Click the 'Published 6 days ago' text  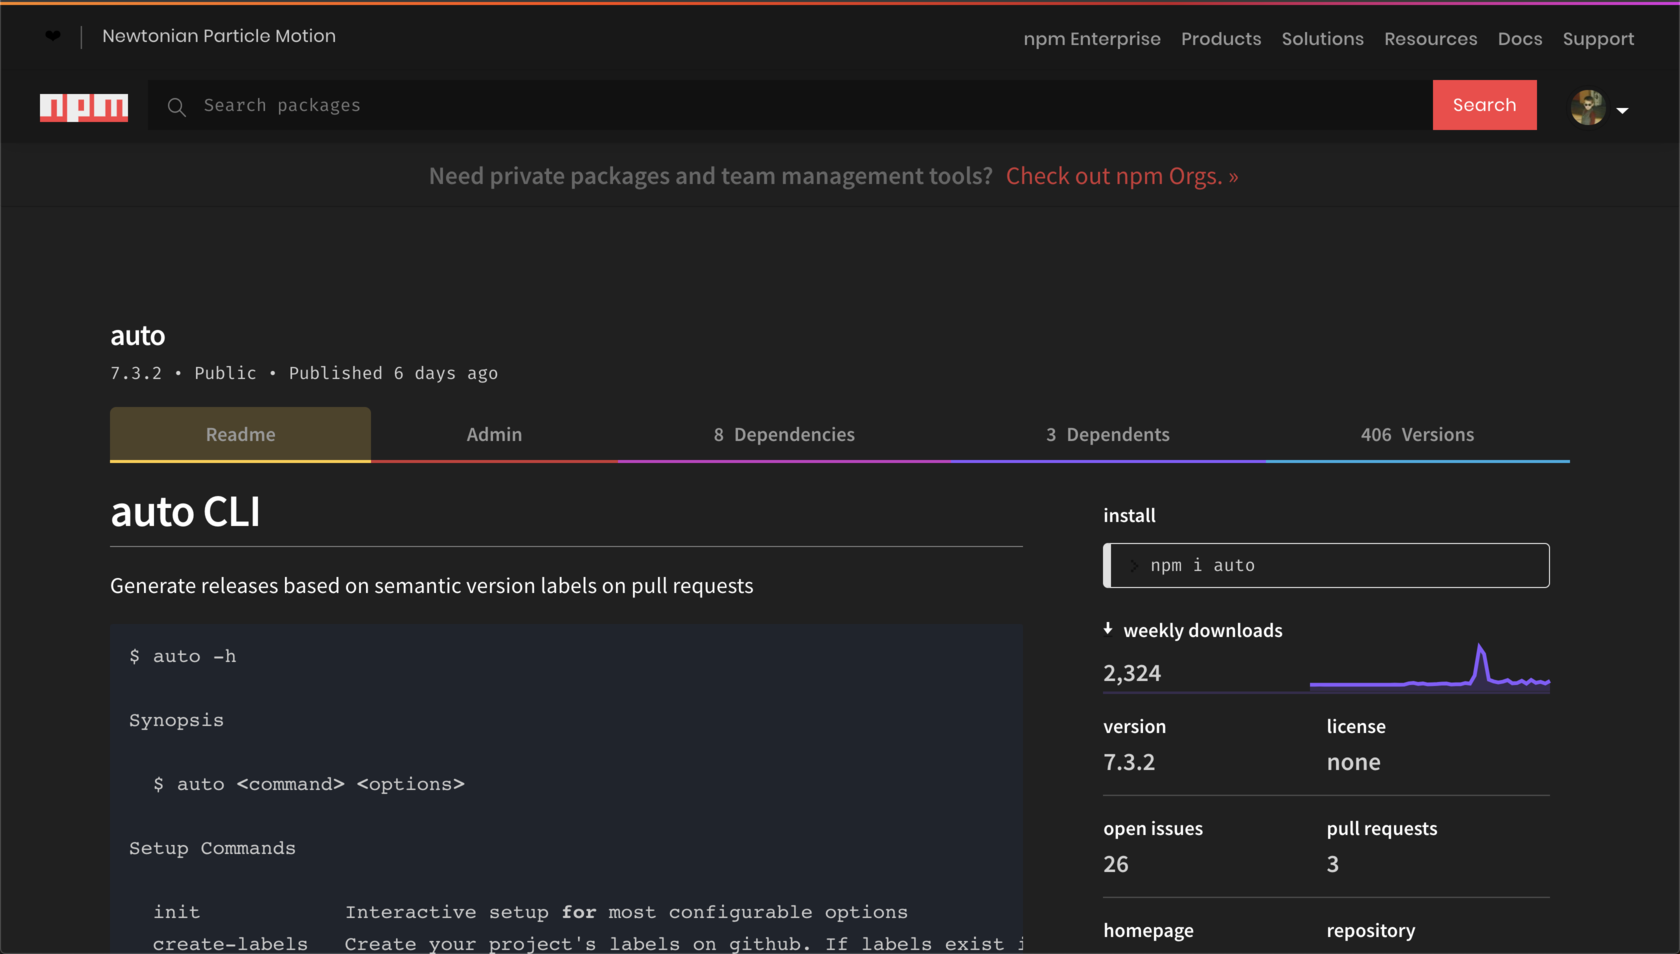pyautogui.click(x=393, y=373)
